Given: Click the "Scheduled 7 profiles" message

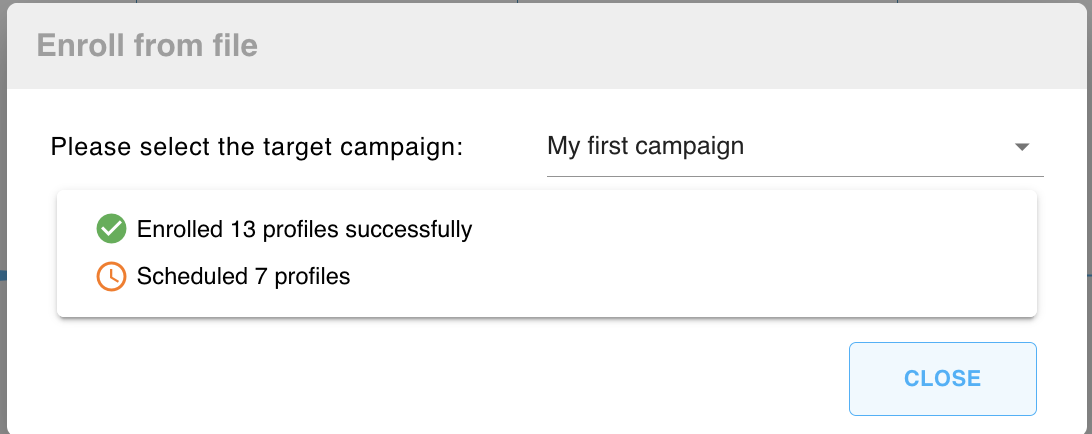Looking at the screenshot, I should point(243,276).
